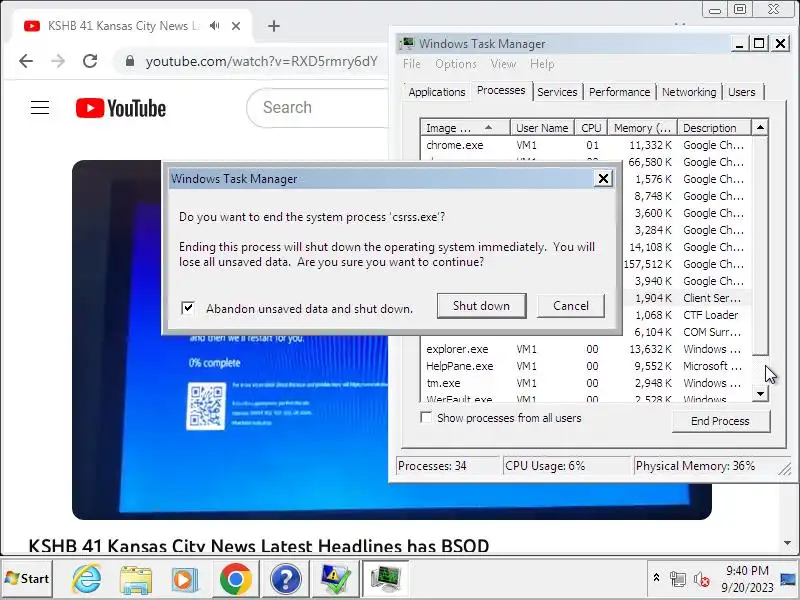Open a new Chrome tab
Image resolution: width=800 pixels, height=600 pixels.
point(274,26)
